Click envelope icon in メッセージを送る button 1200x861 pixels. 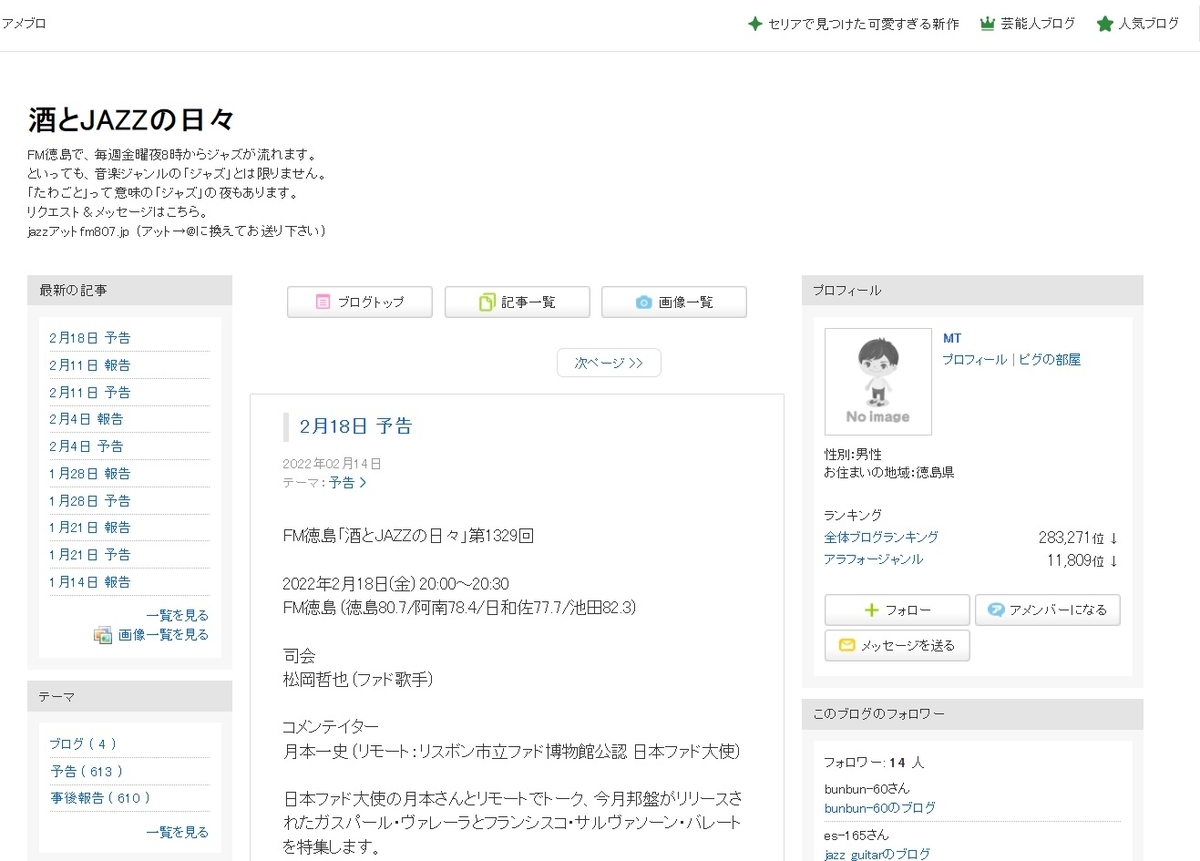tap(847, 645)
